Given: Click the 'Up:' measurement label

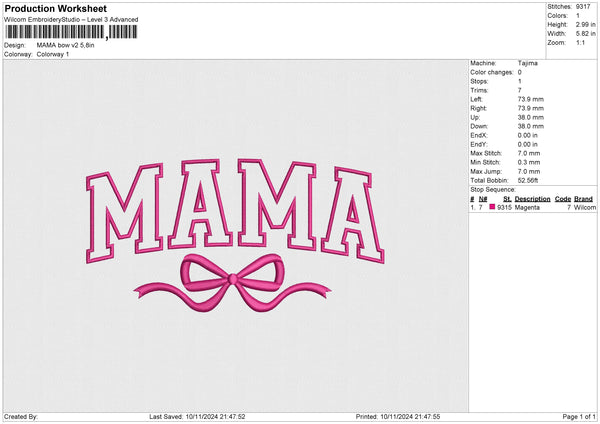Looking at the screenshot, I should click(x=474, y=117).
